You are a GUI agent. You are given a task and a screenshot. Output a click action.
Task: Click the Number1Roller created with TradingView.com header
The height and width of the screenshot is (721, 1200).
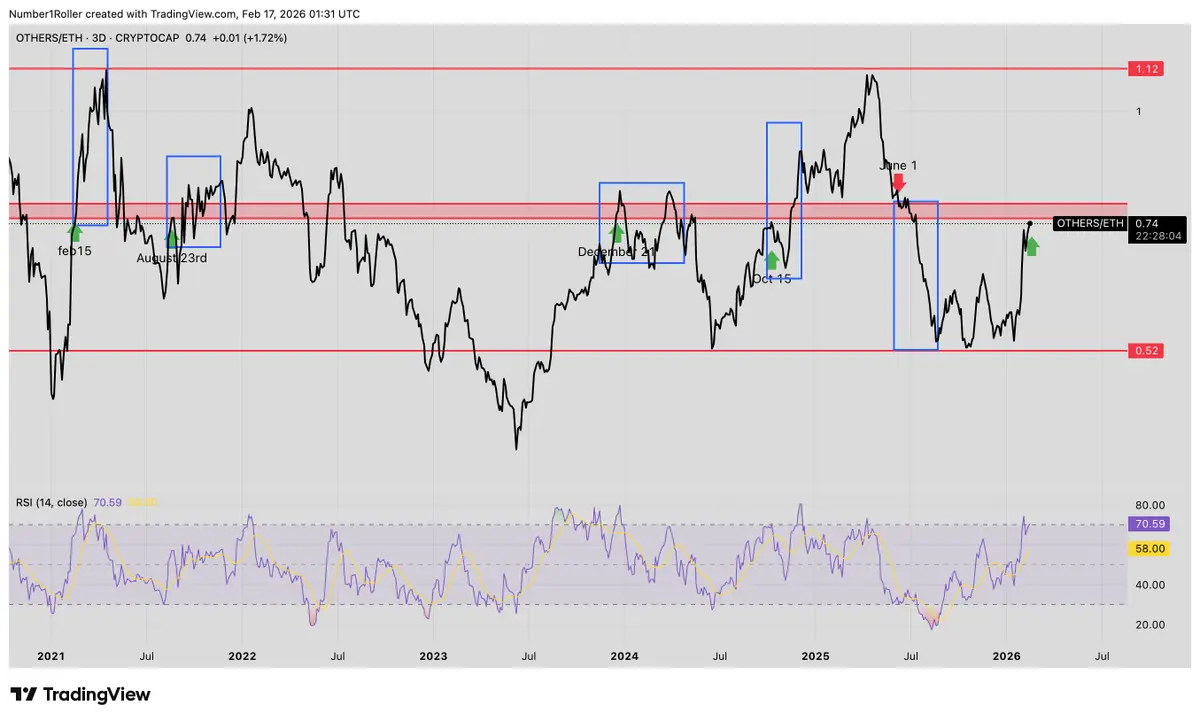point(185,14)
